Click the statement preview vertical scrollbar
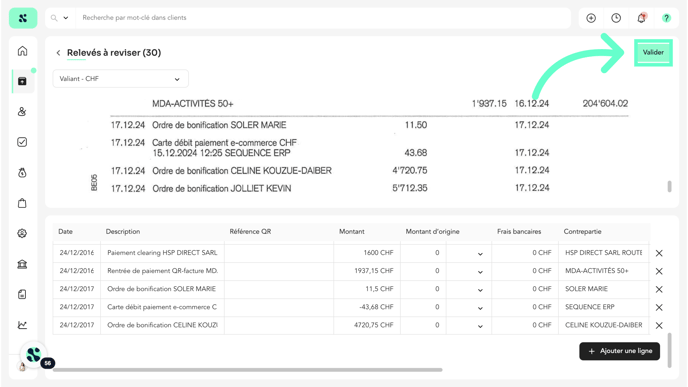The image size is (688, 387). pyautogui.click(x=670, y=186)
